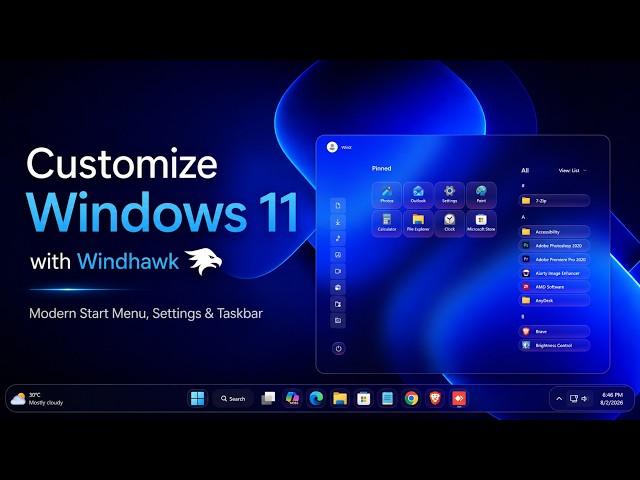Screen dimensions: 640x480
Task: Open the Microsoft Store pinned tile
Action: (x=481, y=223)
